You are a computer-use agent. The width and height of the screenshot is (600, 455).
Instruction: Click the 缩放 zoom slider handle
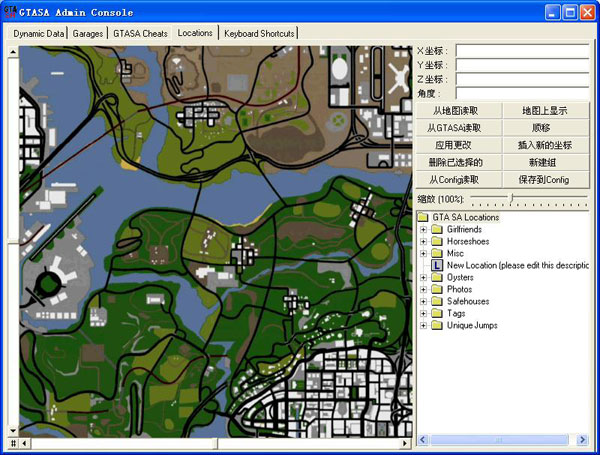(x=511, y=198)
